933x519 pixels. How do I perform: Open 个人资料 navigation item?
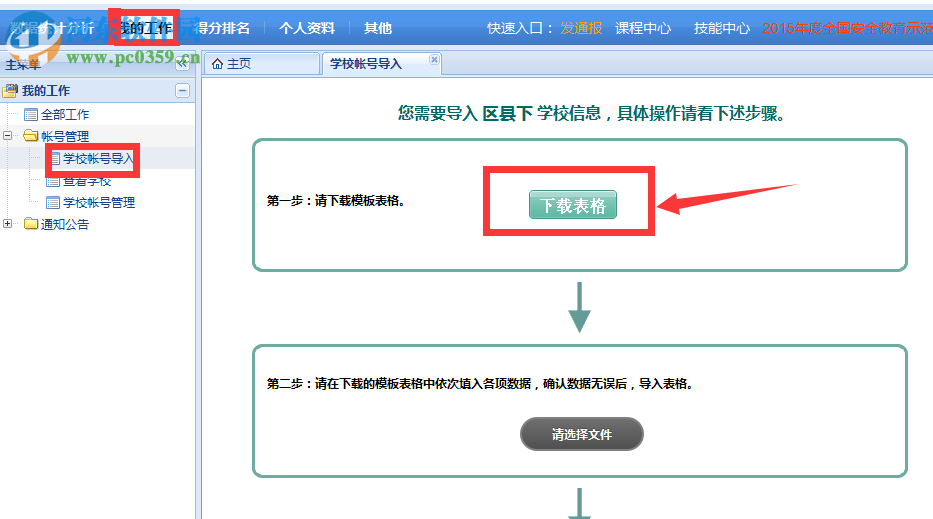pos(307,28)
